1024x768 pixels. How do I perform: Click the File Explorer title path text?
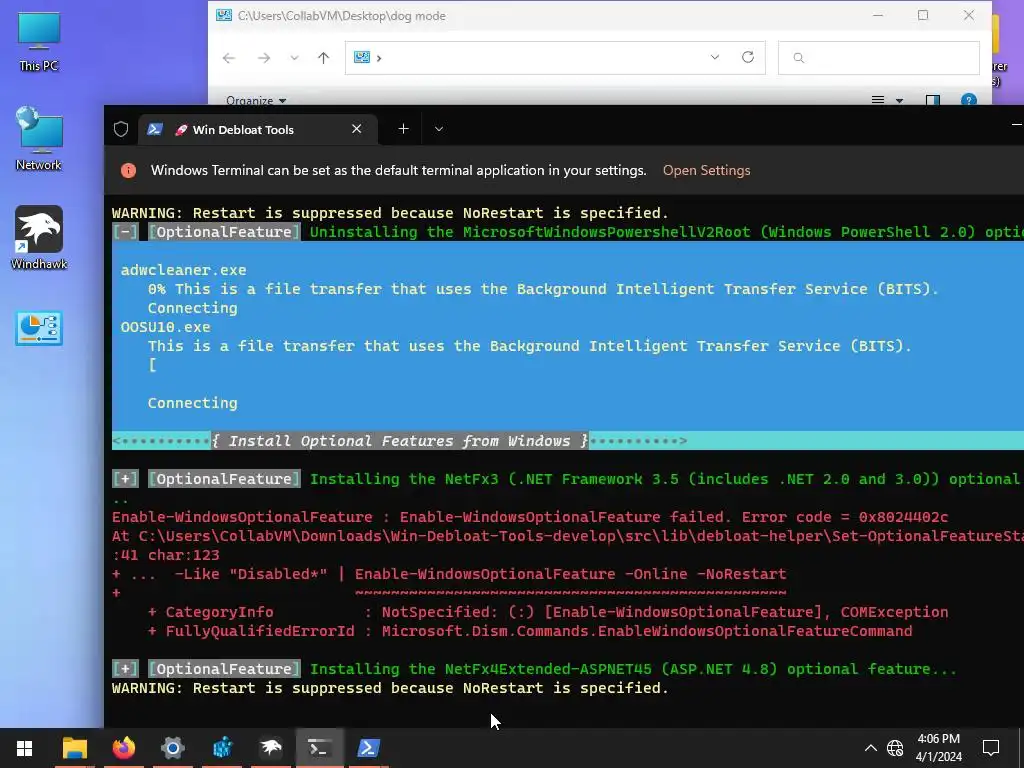pos(342,16)
